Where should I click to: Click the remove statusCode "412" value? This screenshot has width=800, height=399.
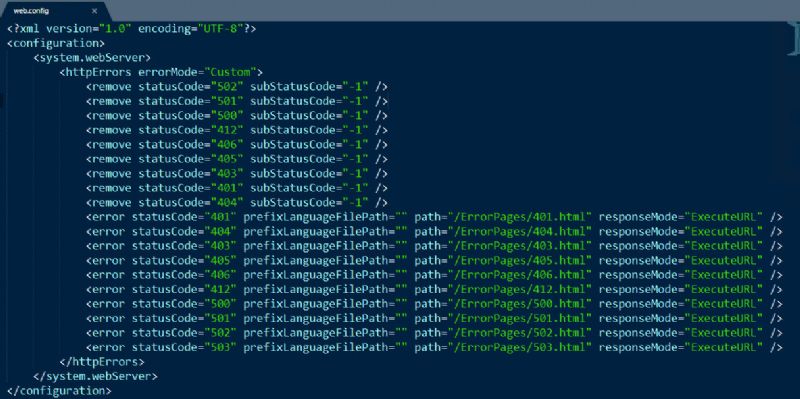(227, 130)
